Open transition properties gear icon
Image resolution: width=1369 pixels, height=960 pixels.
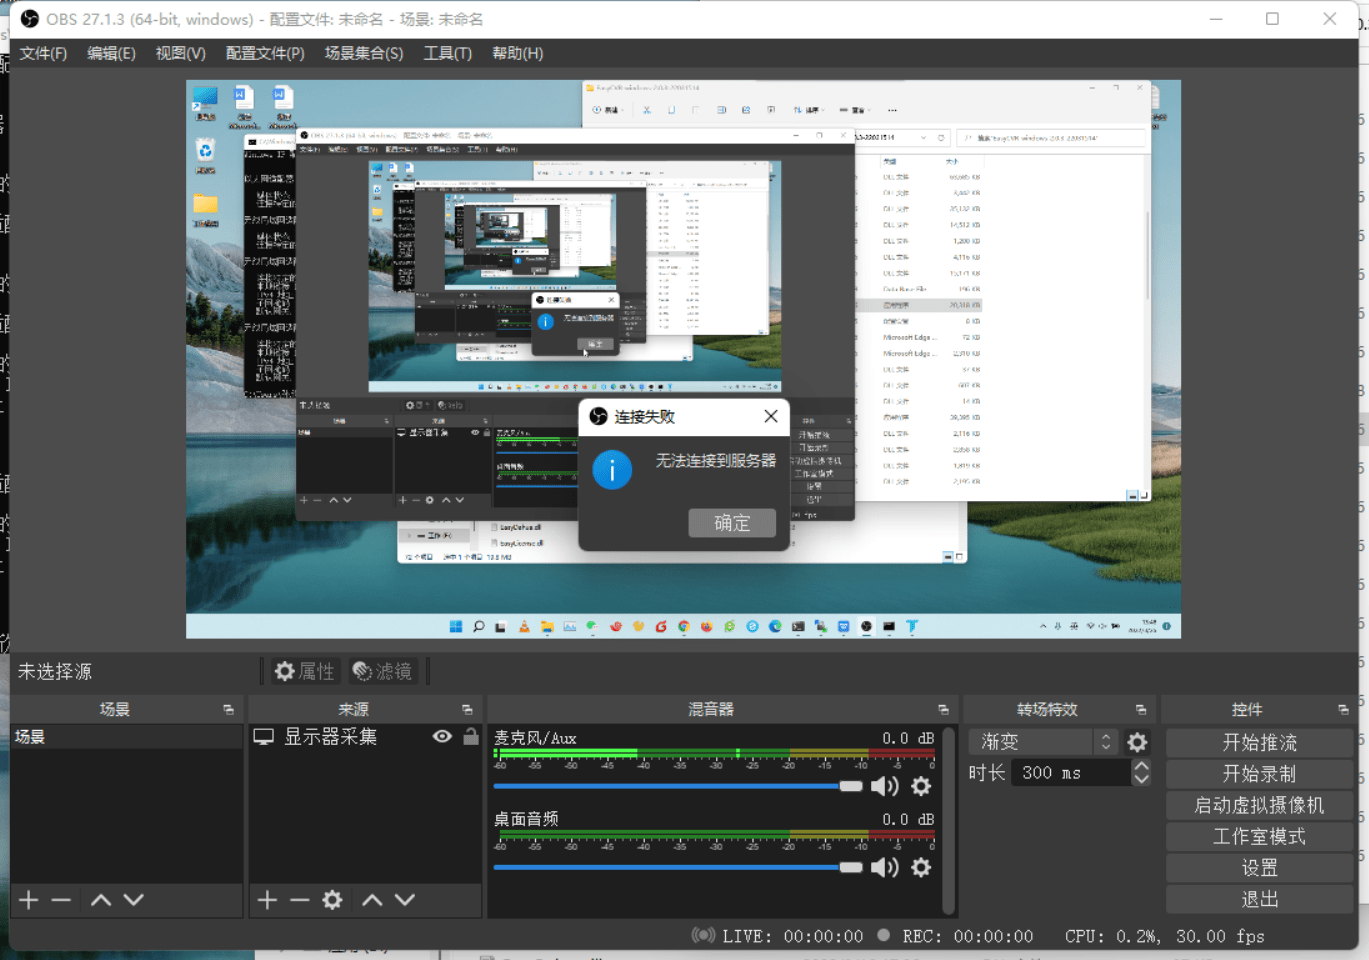pos(1137,742)
